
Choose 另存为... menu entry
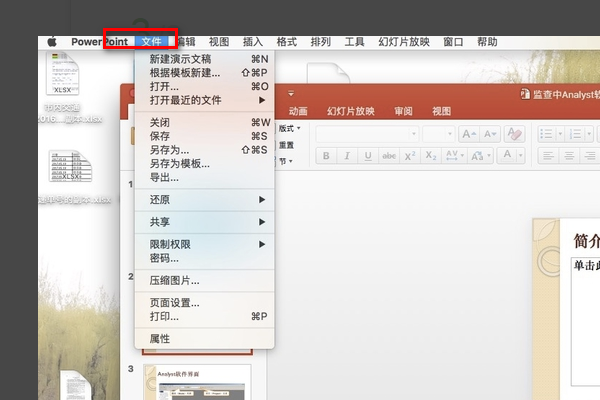click(x=205, y=150)
